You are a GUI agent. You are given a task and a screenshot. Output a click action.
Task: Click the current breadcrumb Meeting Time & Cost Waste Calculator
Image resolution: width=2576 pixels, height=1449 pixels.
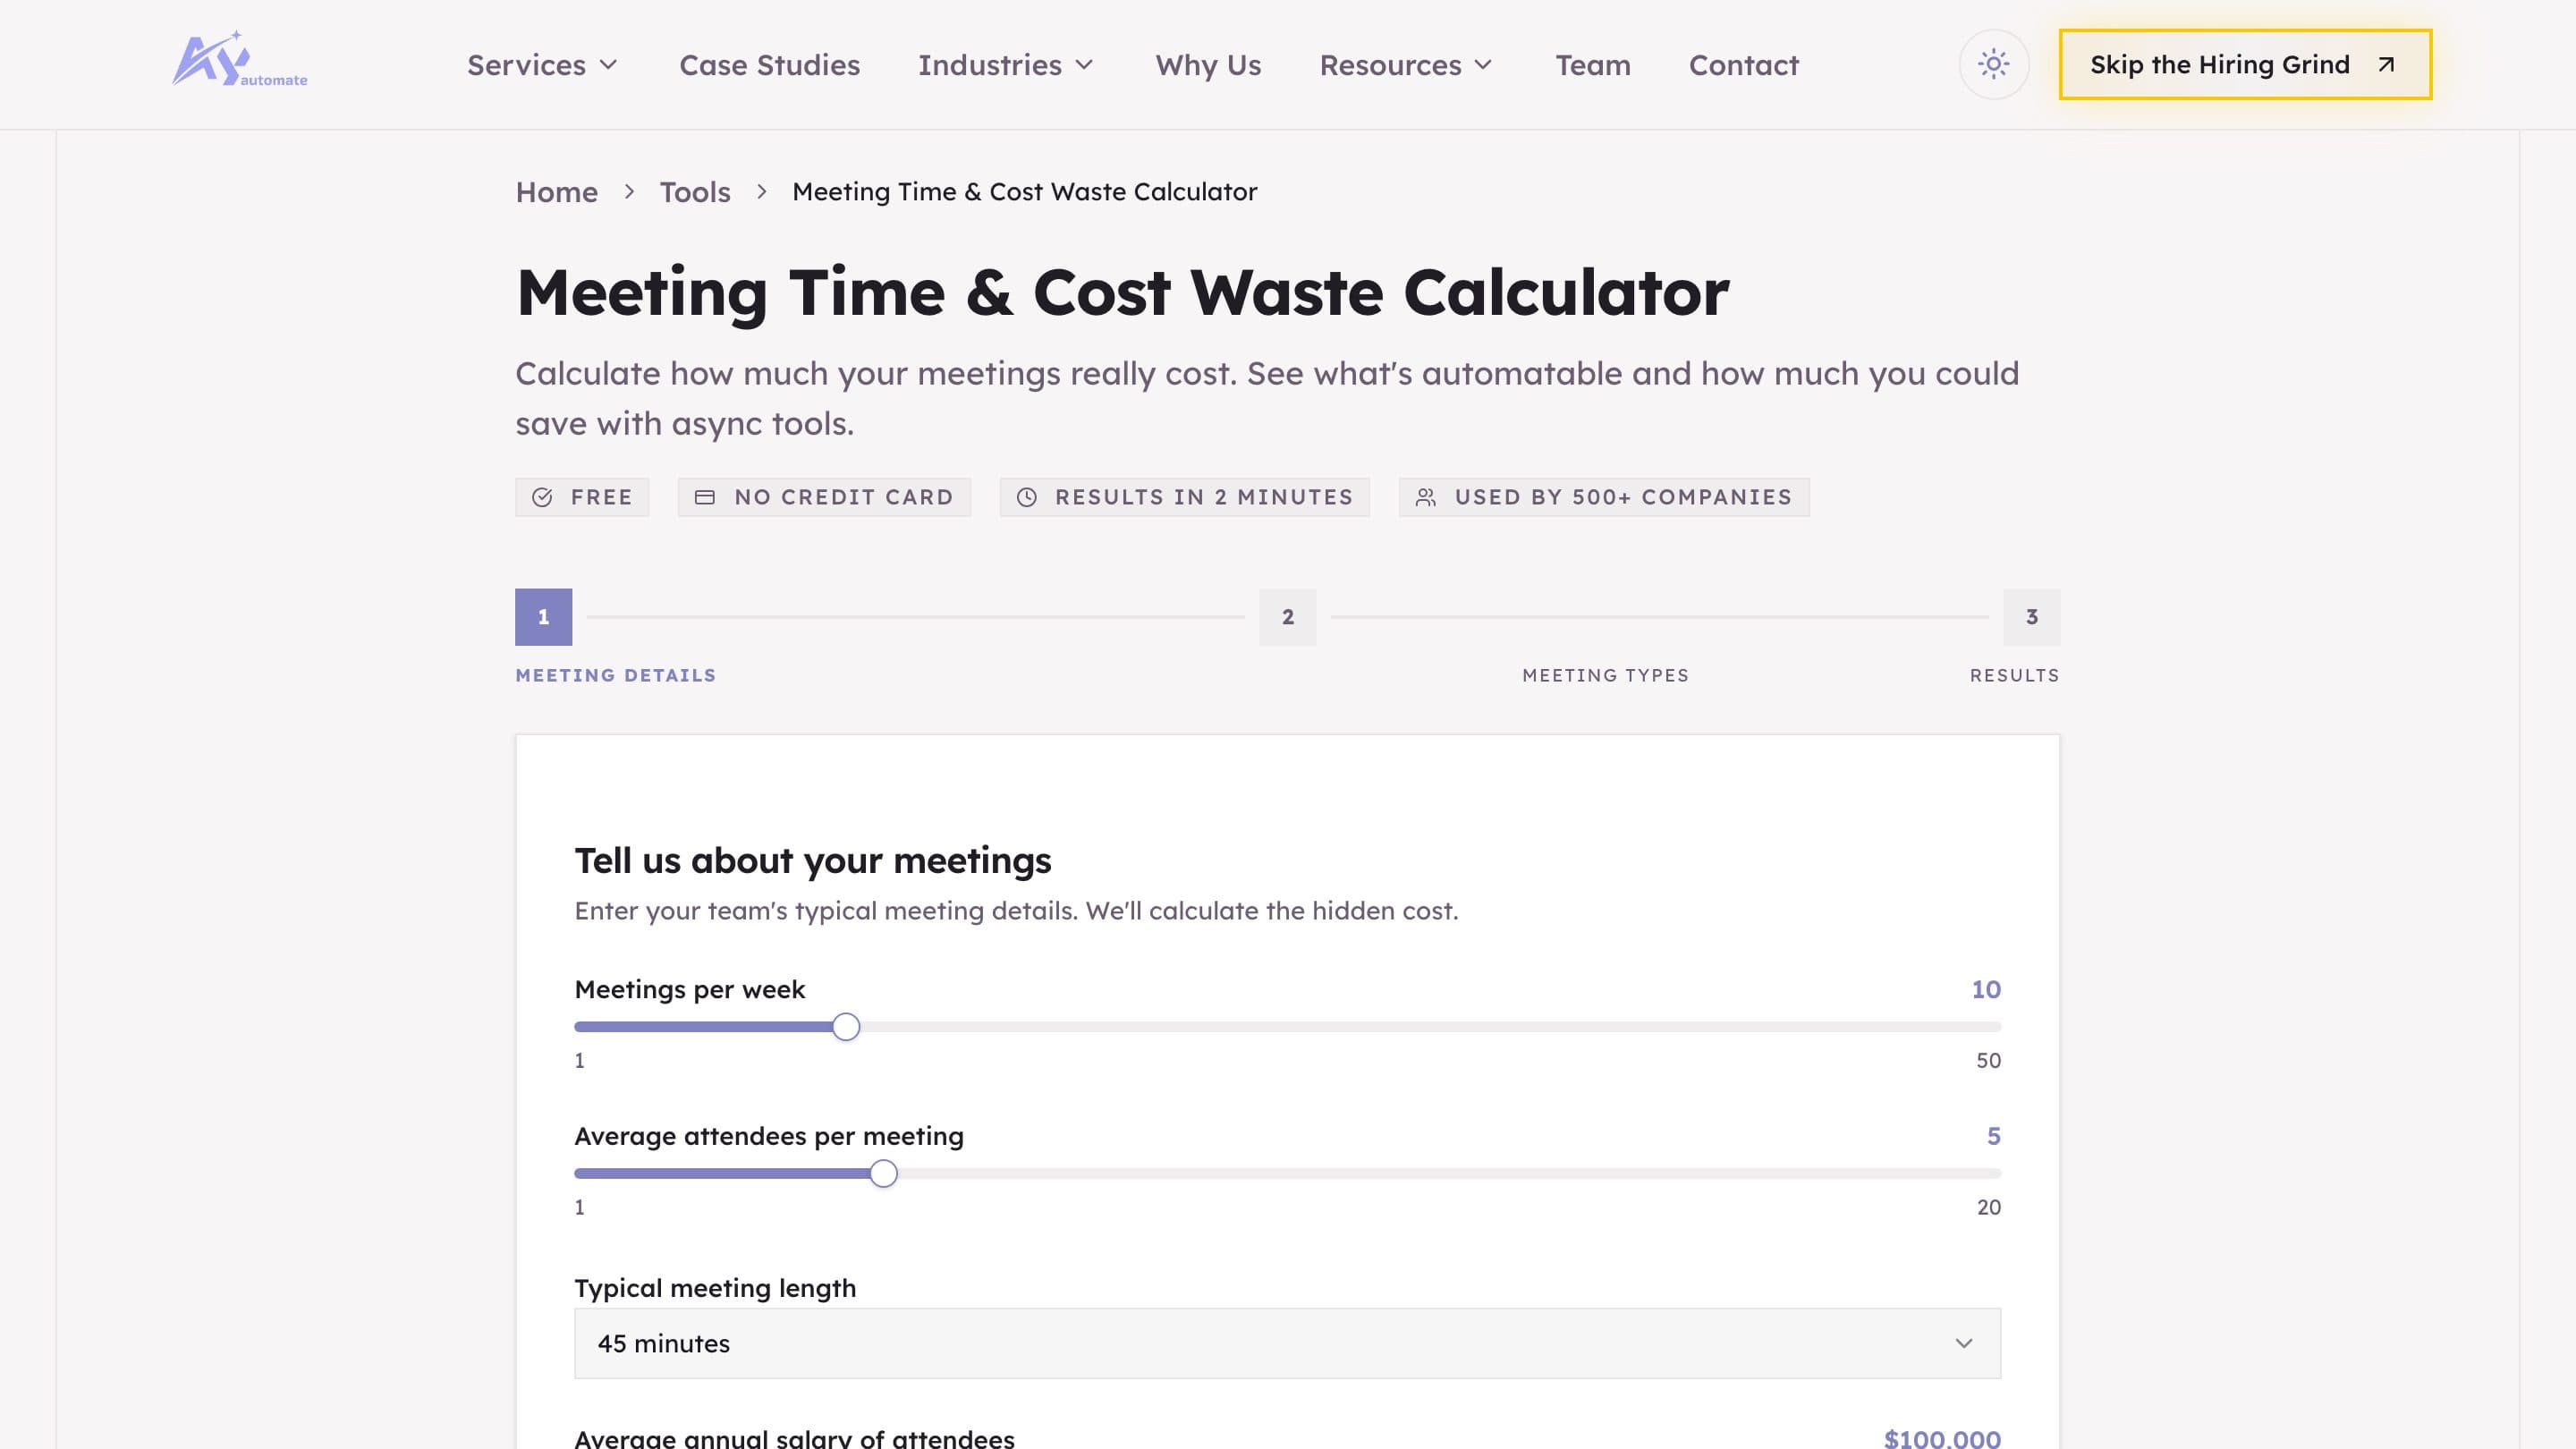pos(1024,191)
